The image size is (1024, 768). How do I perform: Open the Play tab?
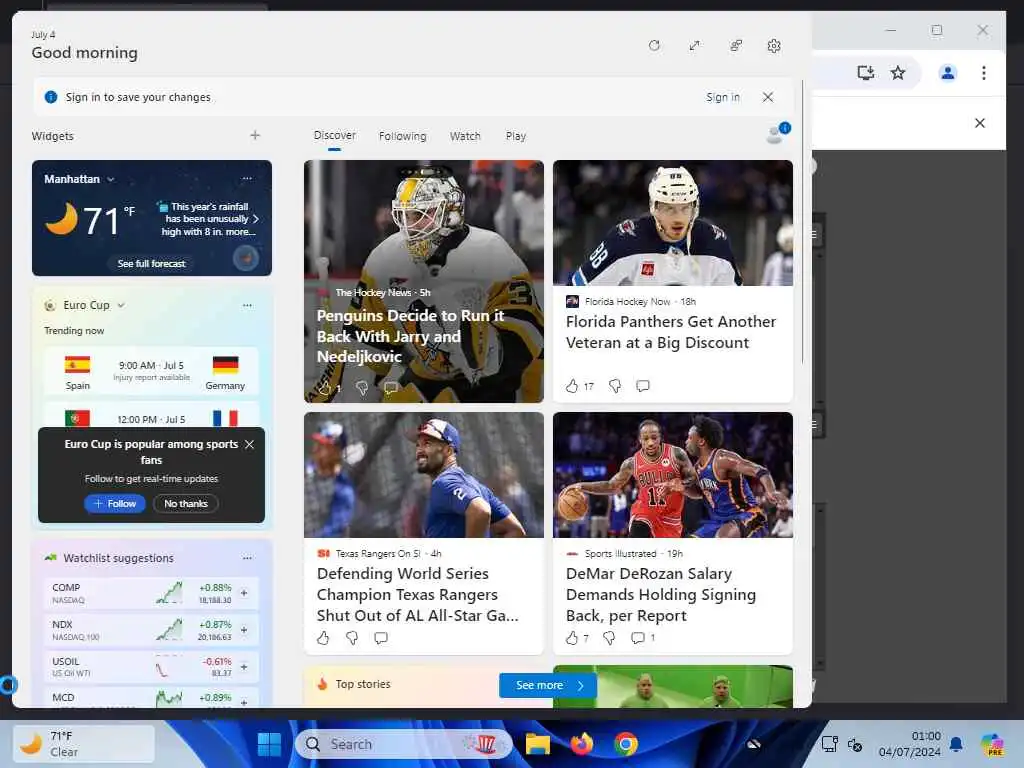tap(516, 136)
